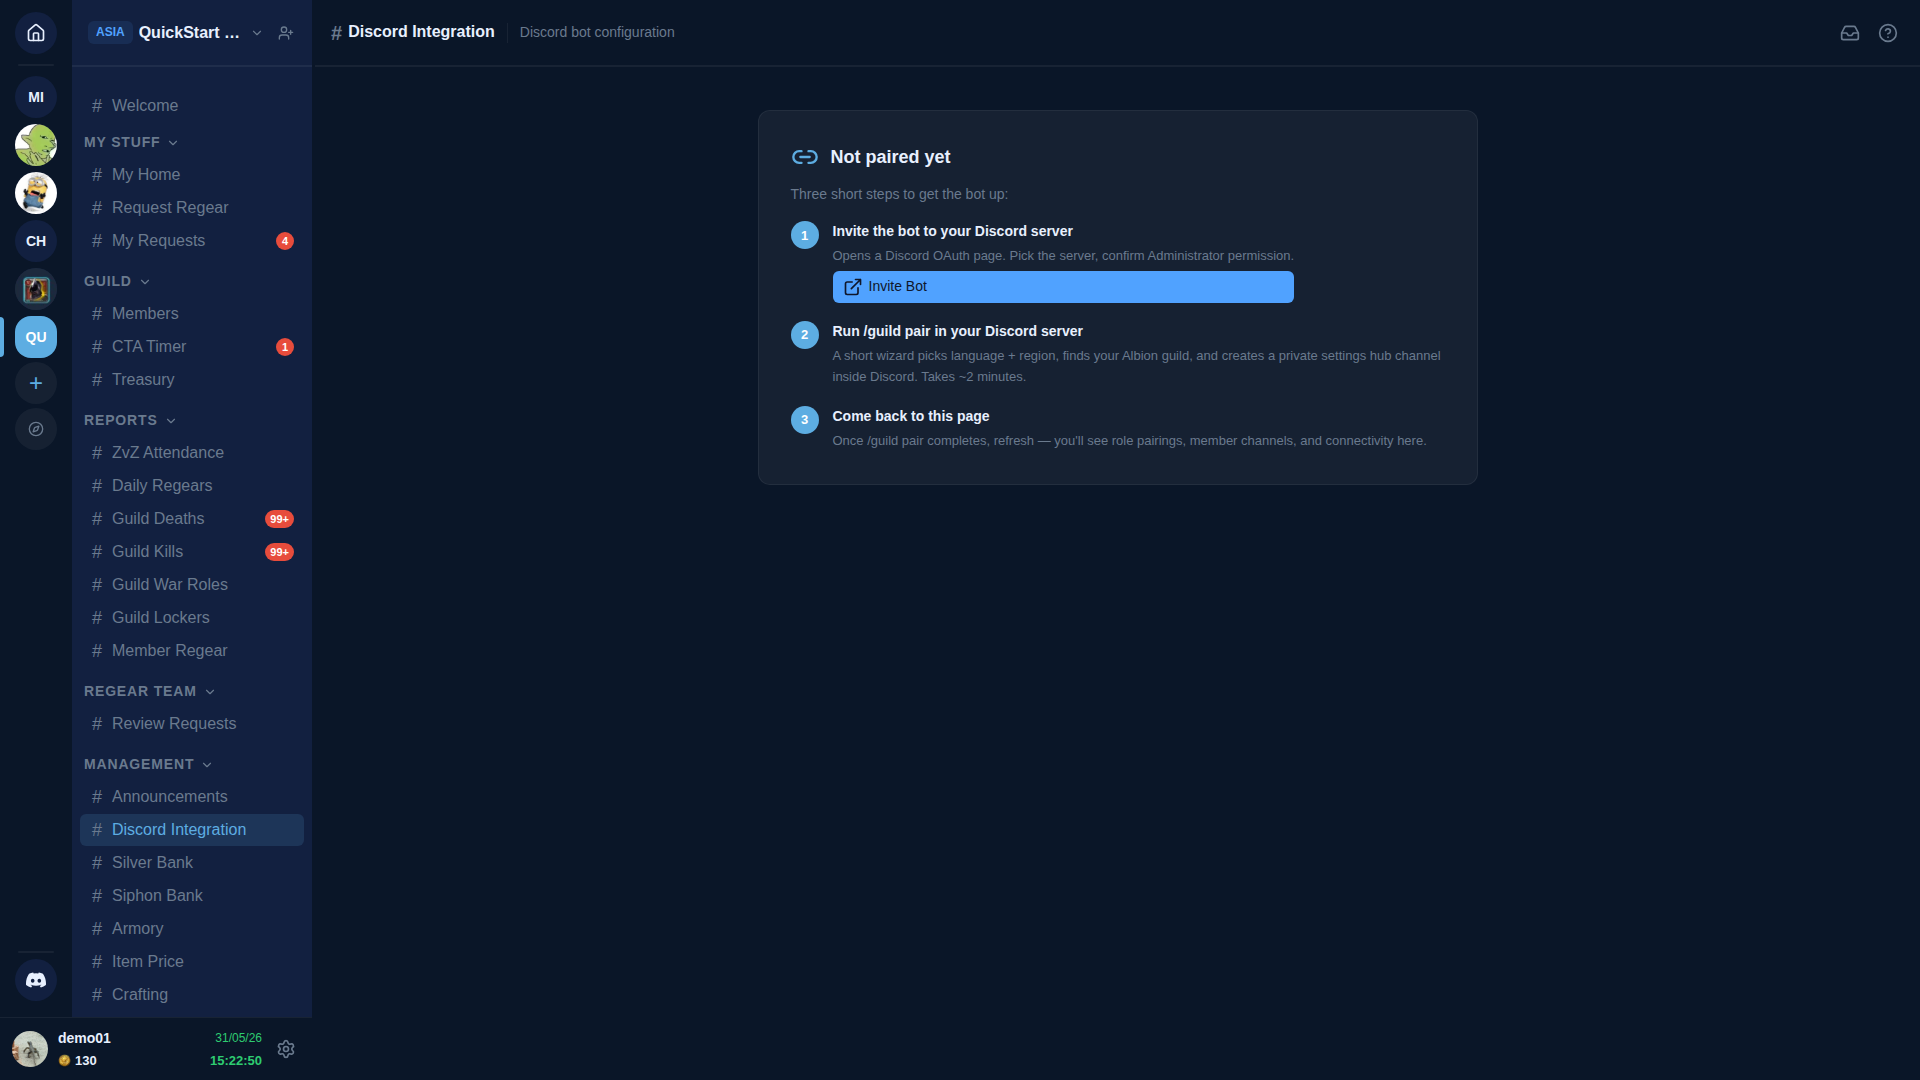This screenshot has height=1080, width=1920.
Task: Open the Announcements channel
Action: click(192, 796)
